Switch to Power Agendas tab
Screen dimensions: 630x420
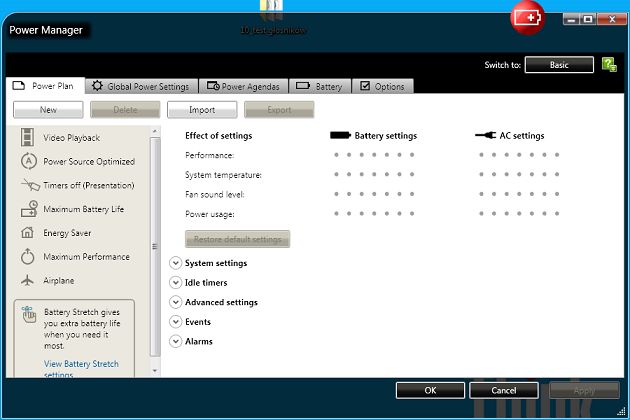coord(243,86)
